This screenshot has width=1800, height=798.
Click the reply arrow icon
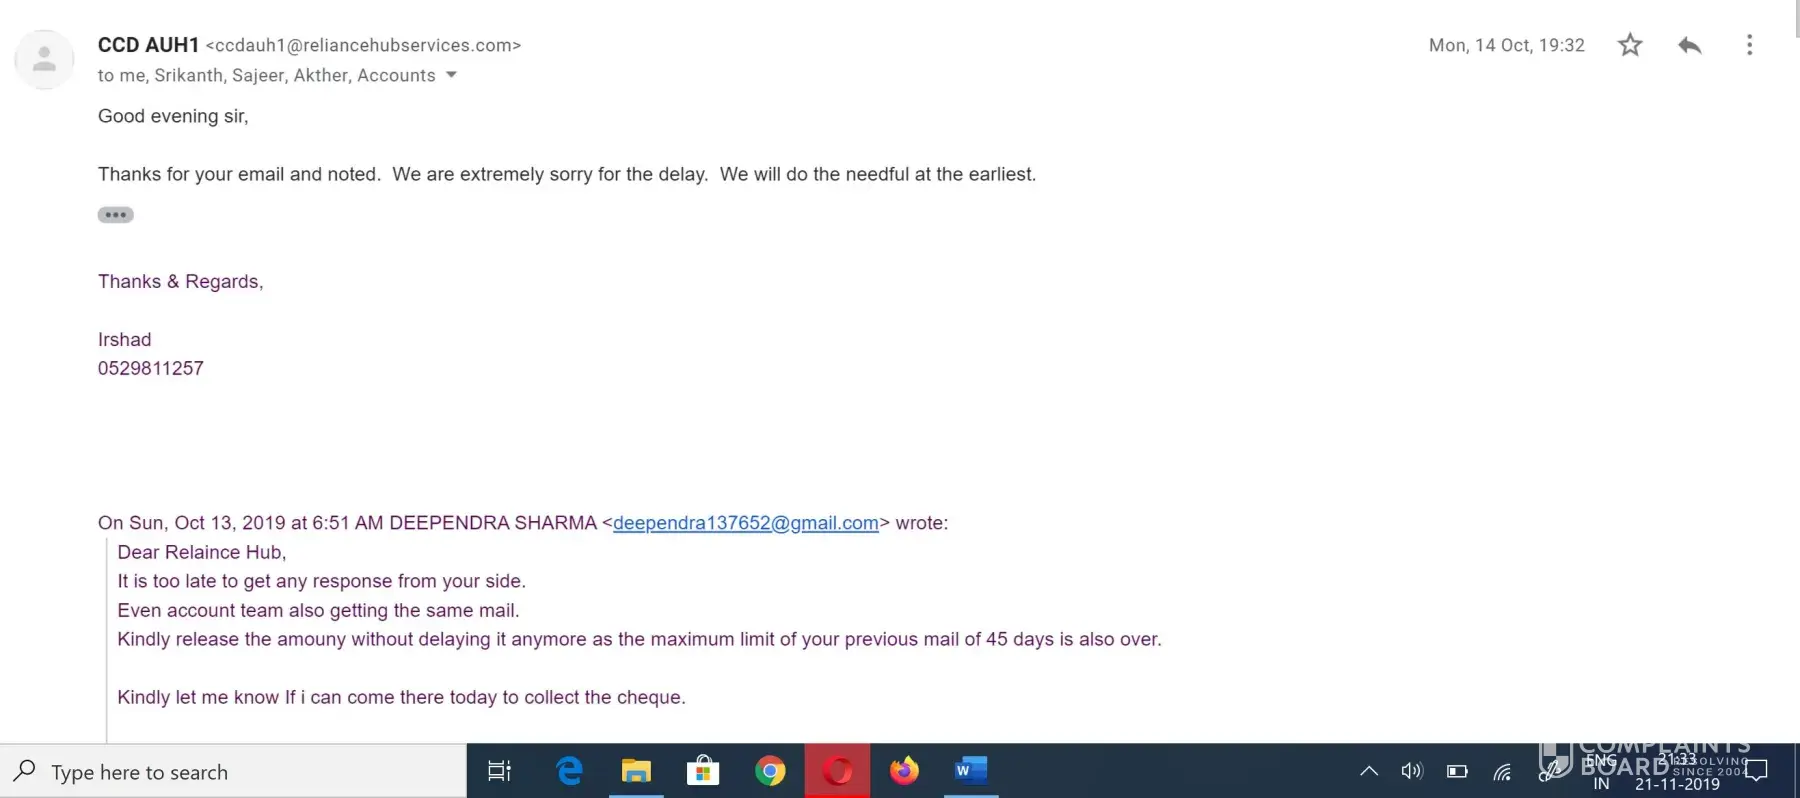point(1690,45)
